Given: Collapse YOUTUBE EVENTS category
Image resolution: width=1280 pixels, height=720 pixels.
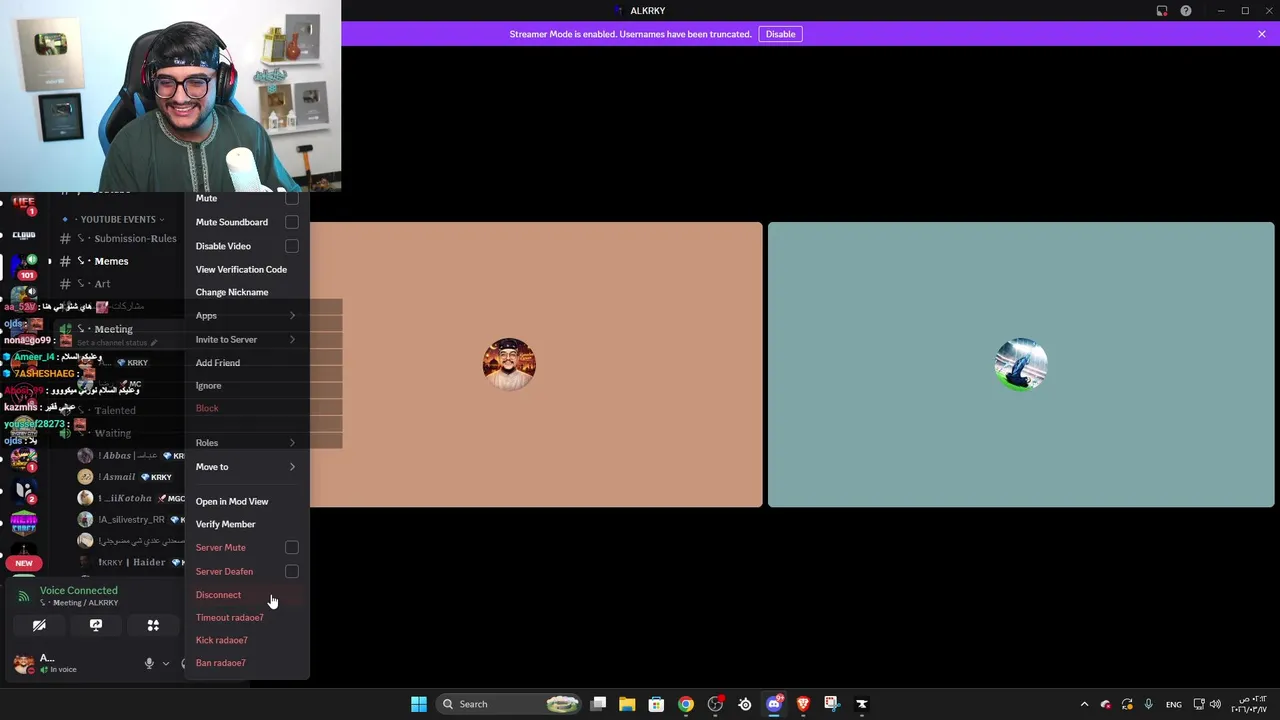Looking at the screenshot, I should (117, 219).
